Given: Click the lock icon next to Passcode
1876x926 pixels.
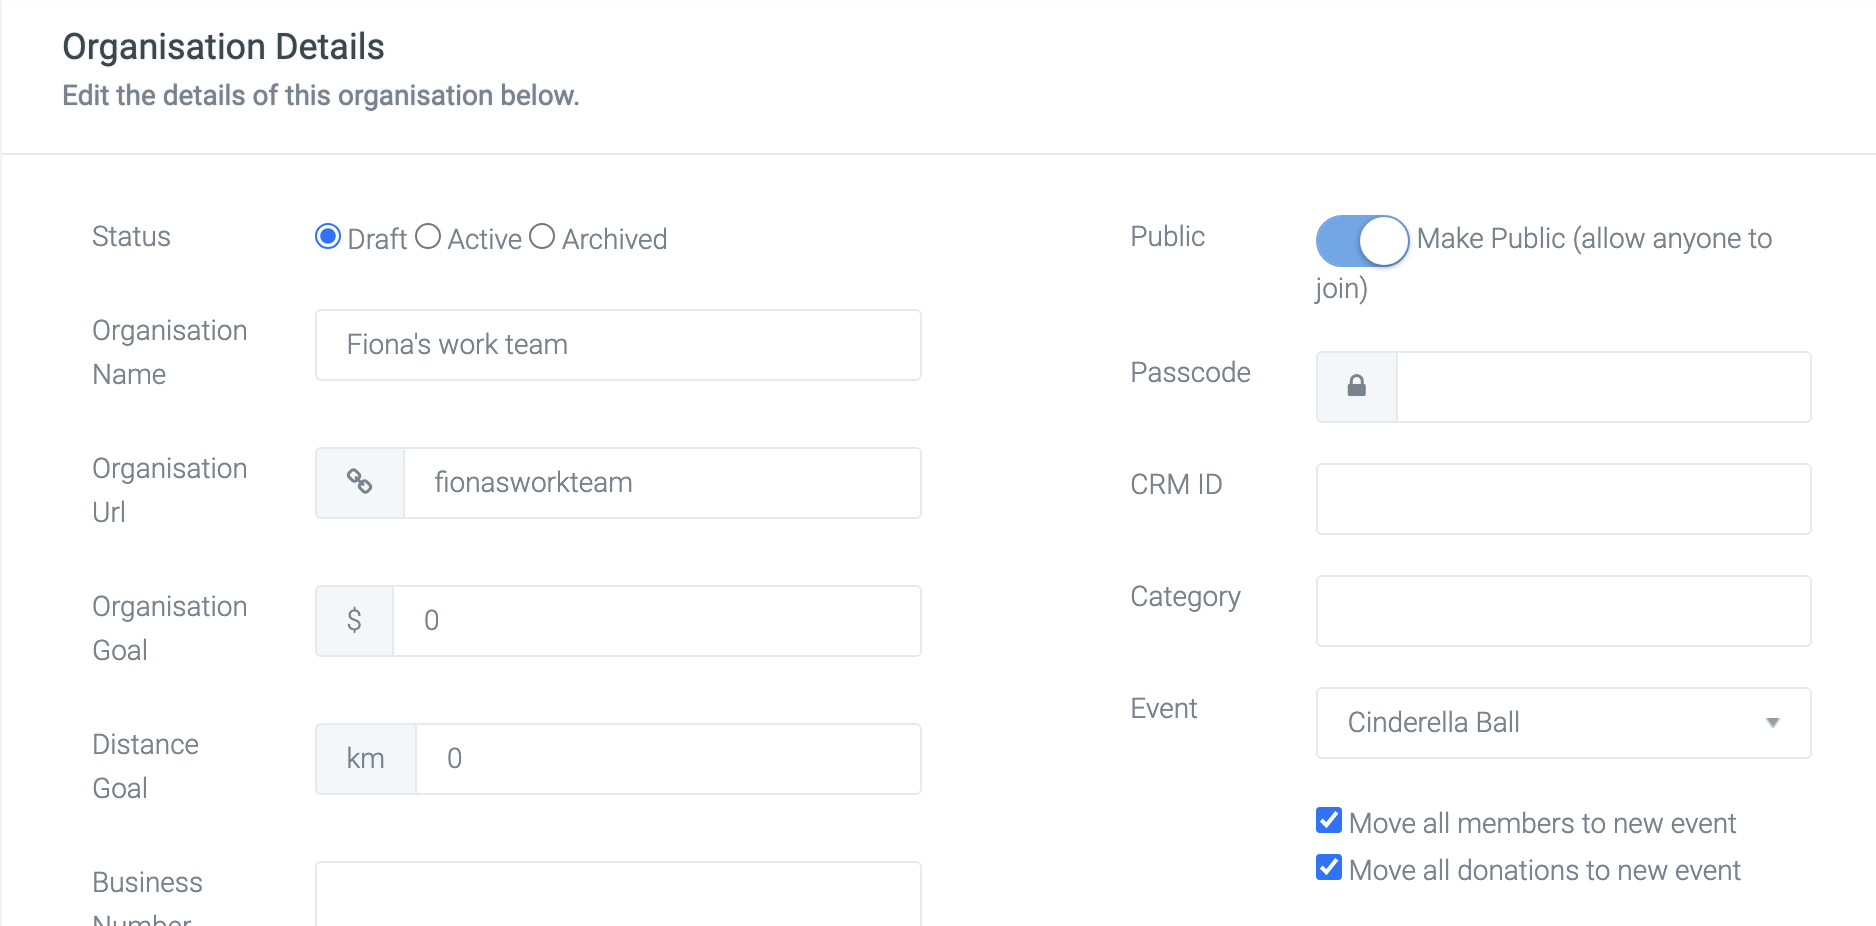Looking at the screenshot, I should click(x=1356, y=386).
